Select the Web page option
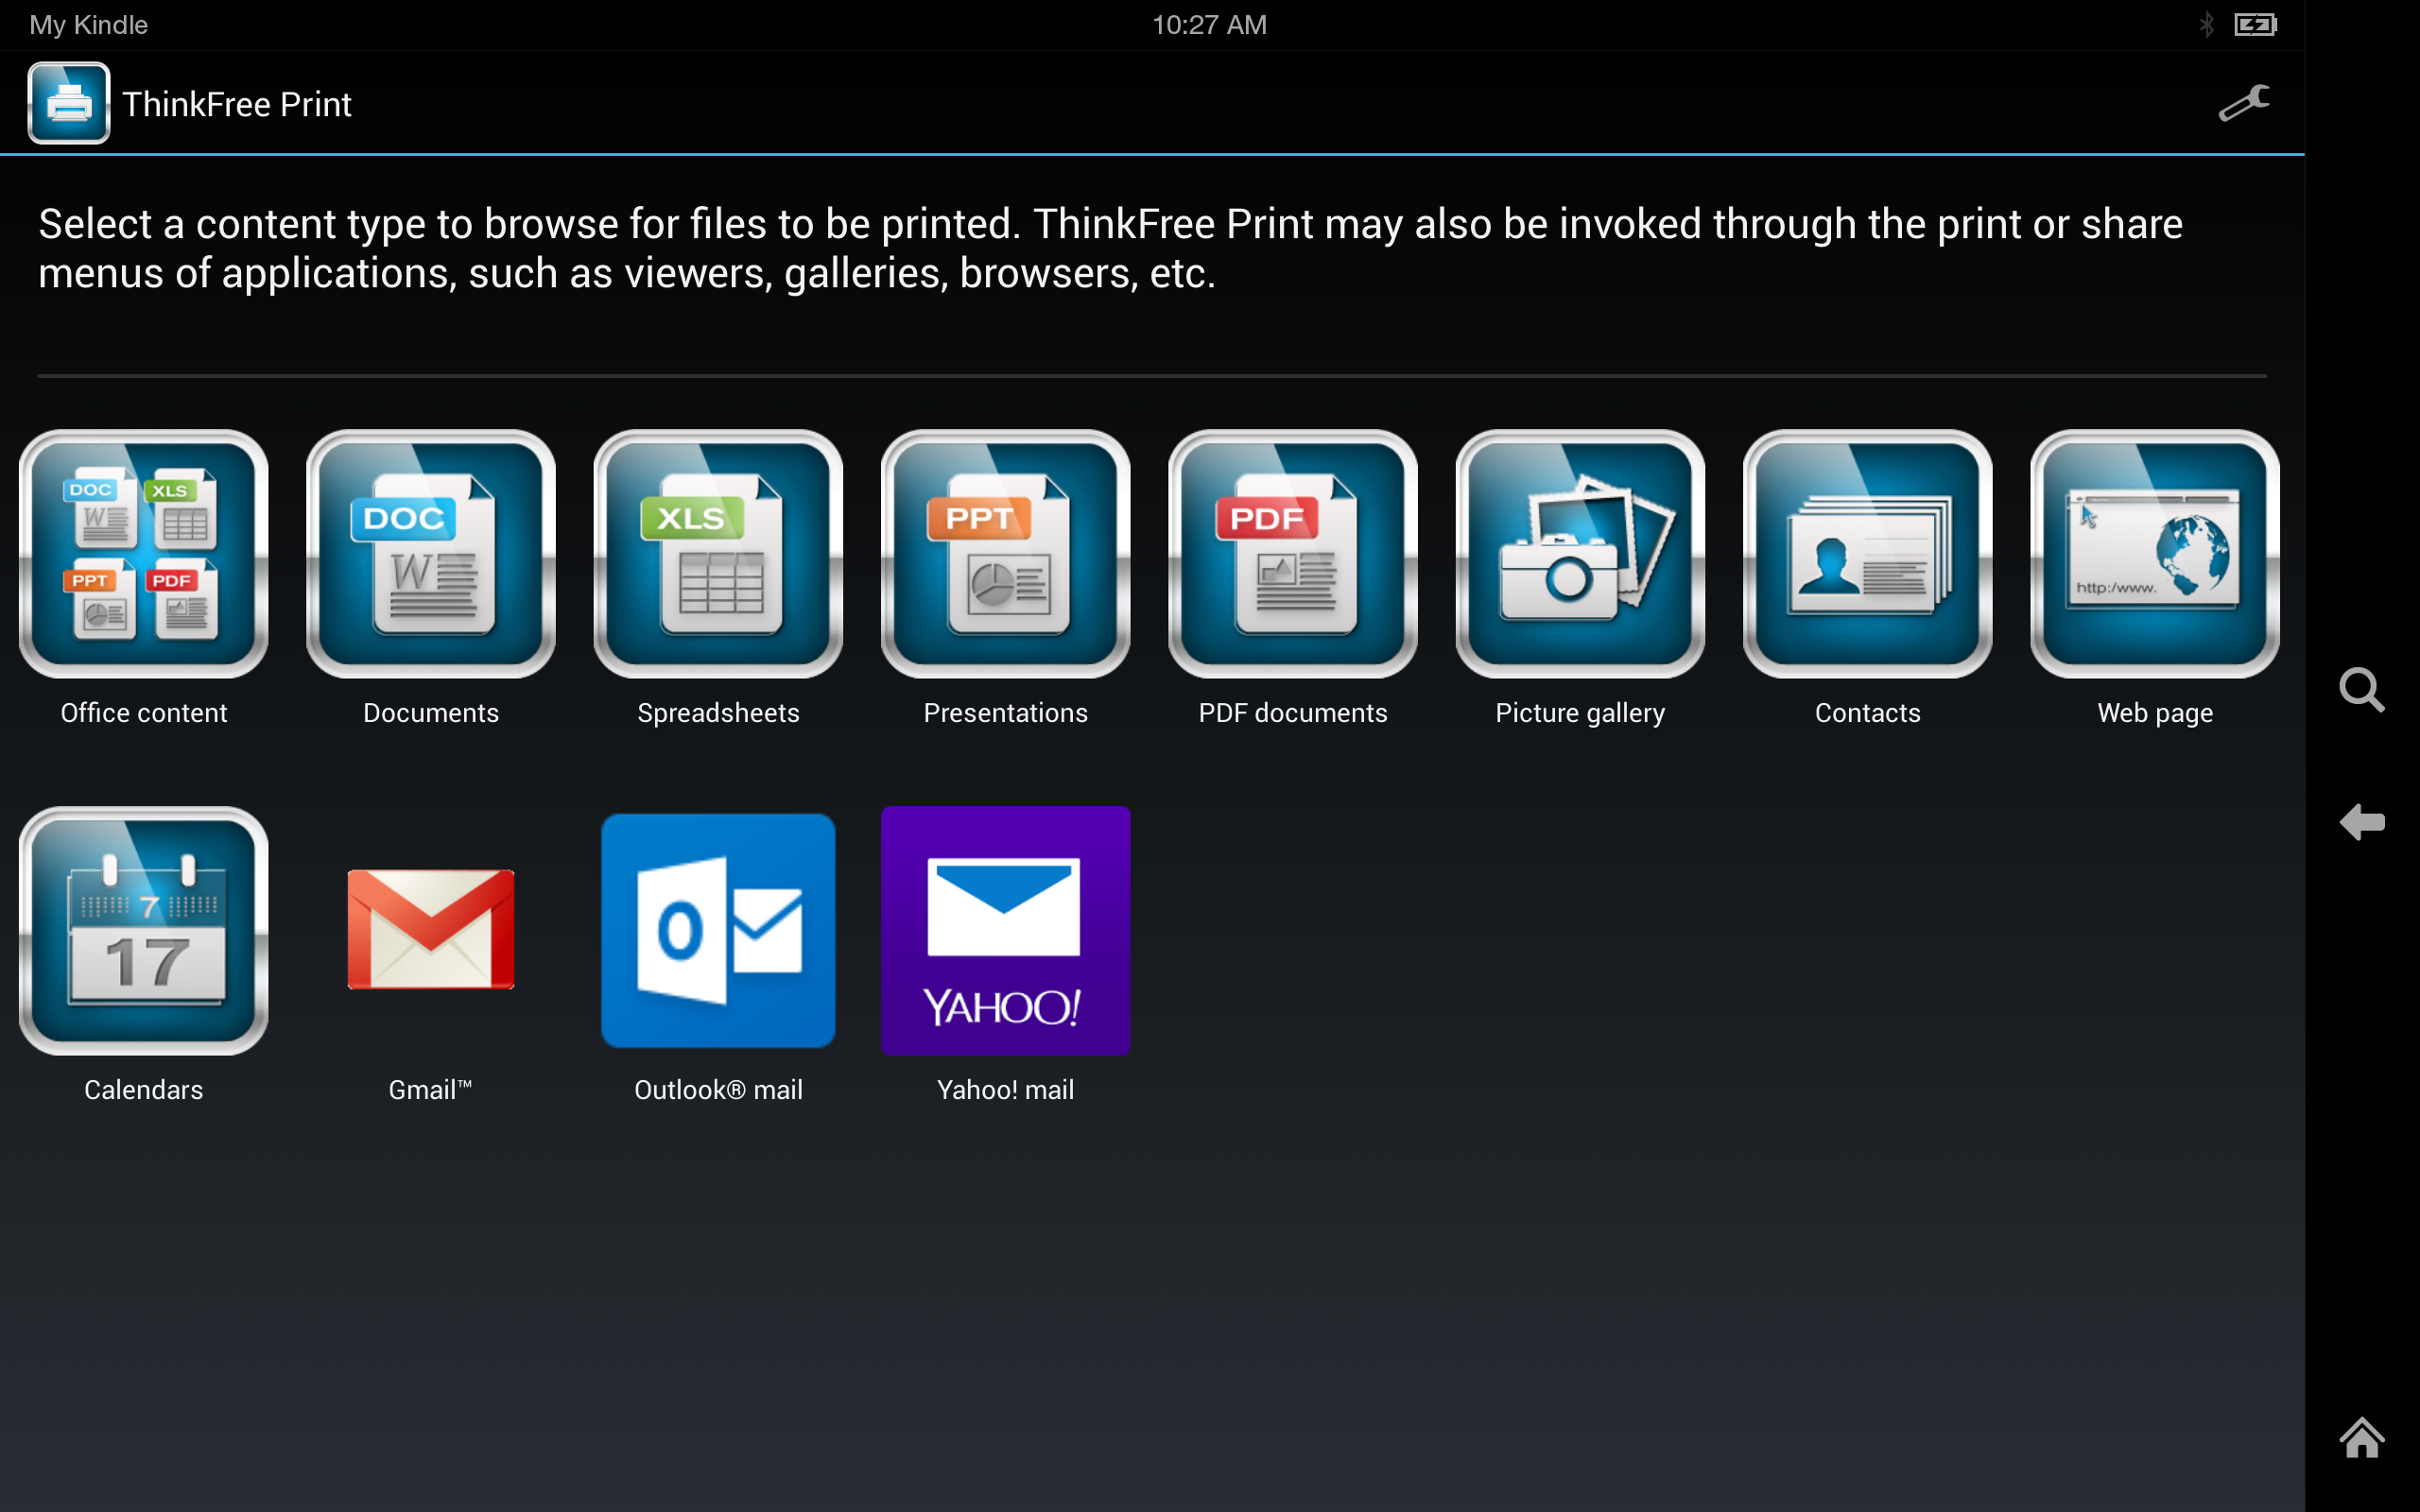2420x1512 pixels. pyautogui.click(x=2154, y=553)
